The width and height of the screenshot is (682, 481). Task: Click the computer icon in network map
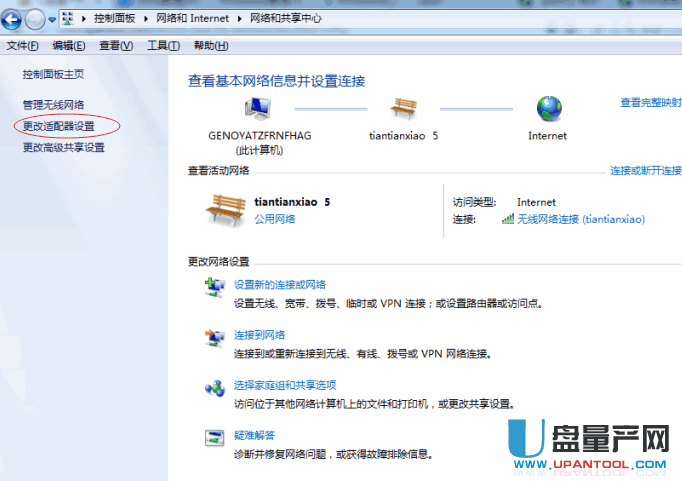pyautogui.click(x=259, y=108)
